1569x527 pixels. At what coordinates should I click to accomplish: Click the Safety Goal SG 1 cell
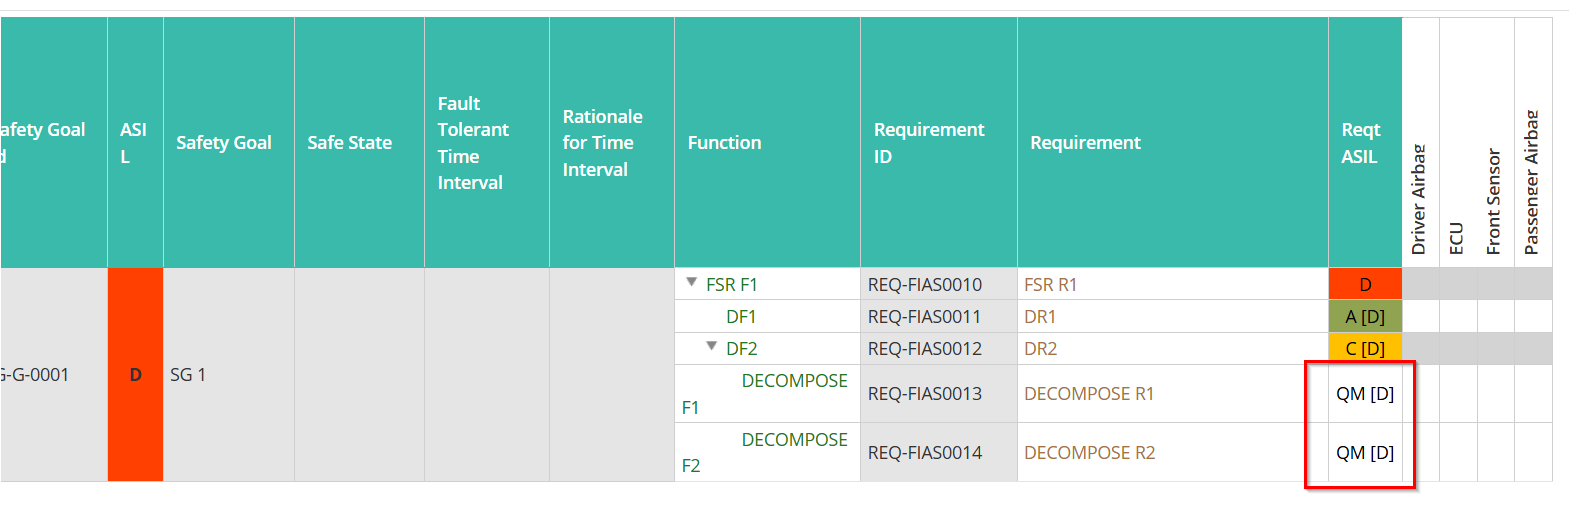click(229, 374)
